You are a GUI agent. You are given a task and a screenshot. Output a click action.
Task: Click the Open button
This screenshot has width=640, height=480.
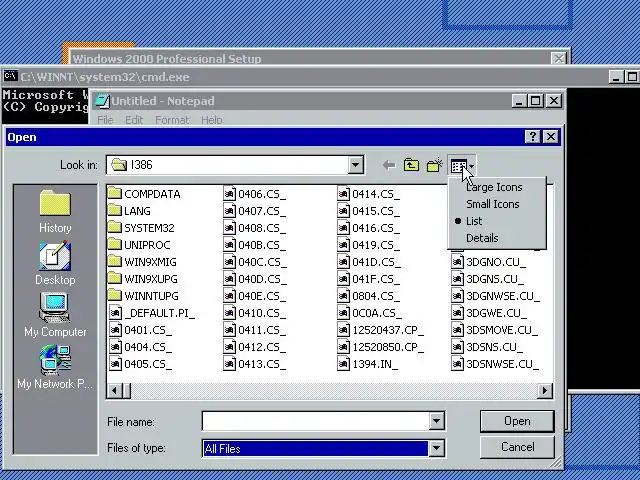[x=517, y=421]
